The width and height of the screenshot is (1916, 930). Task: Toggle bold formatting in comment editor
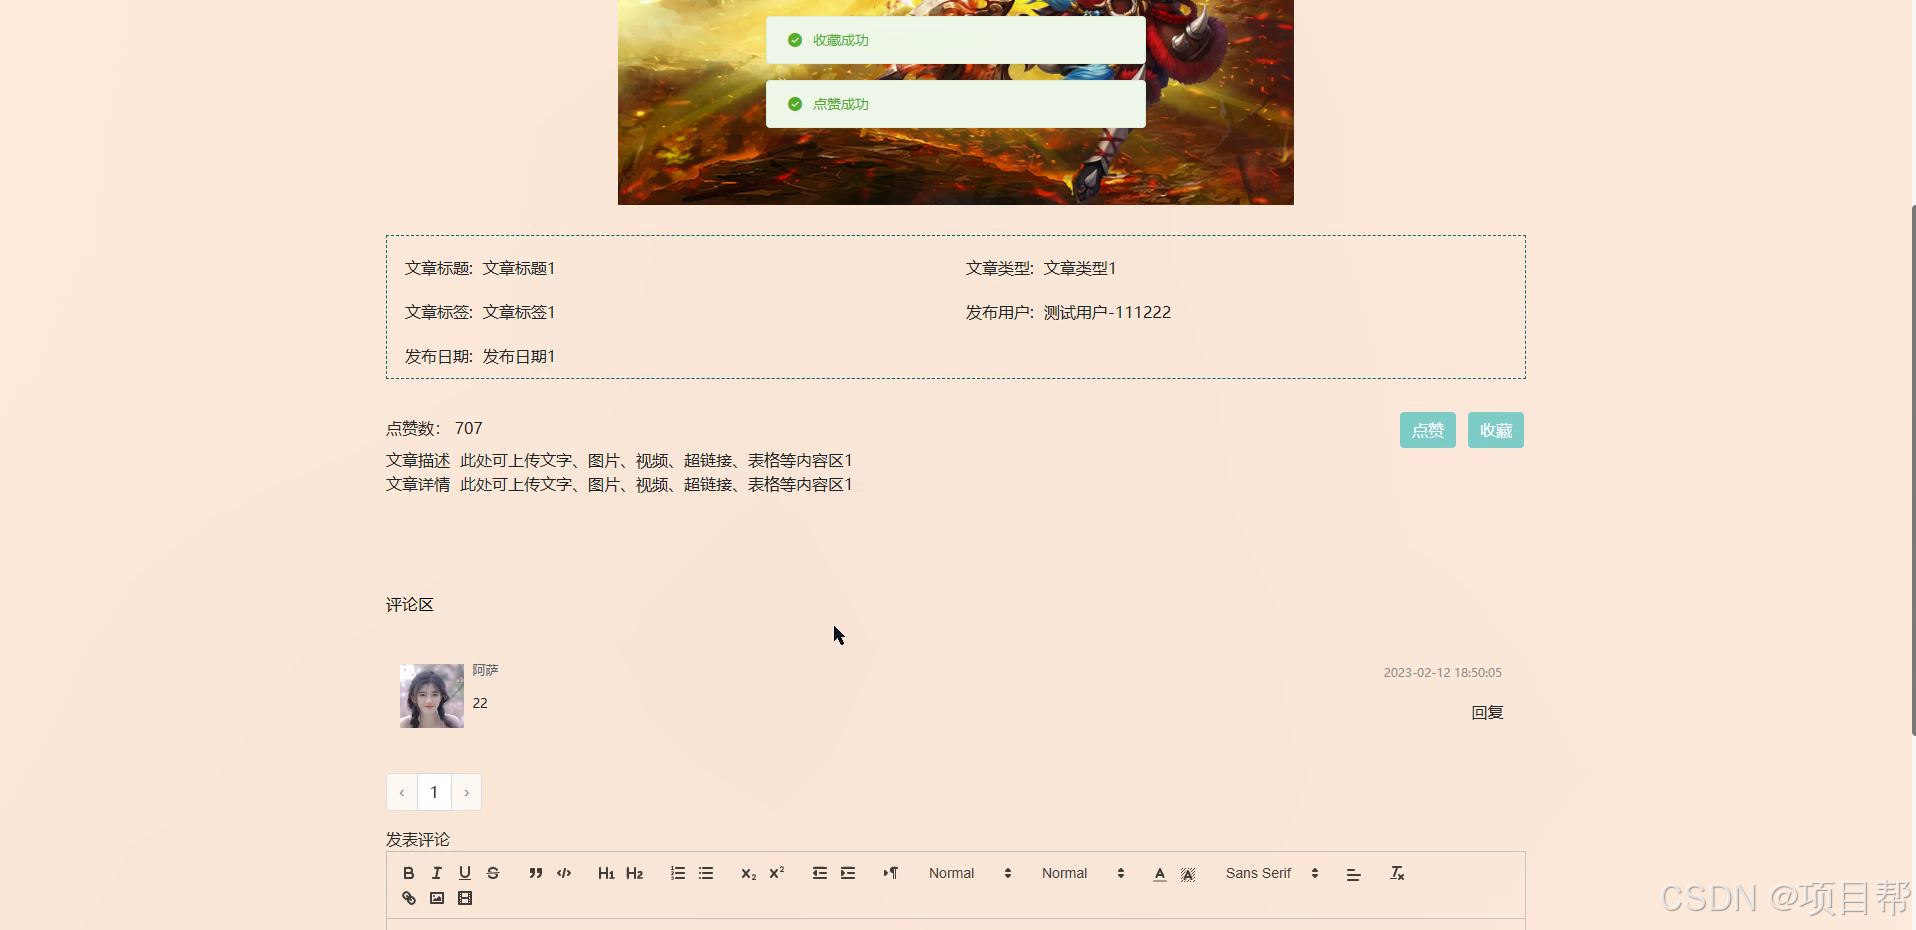pos(408,873)
